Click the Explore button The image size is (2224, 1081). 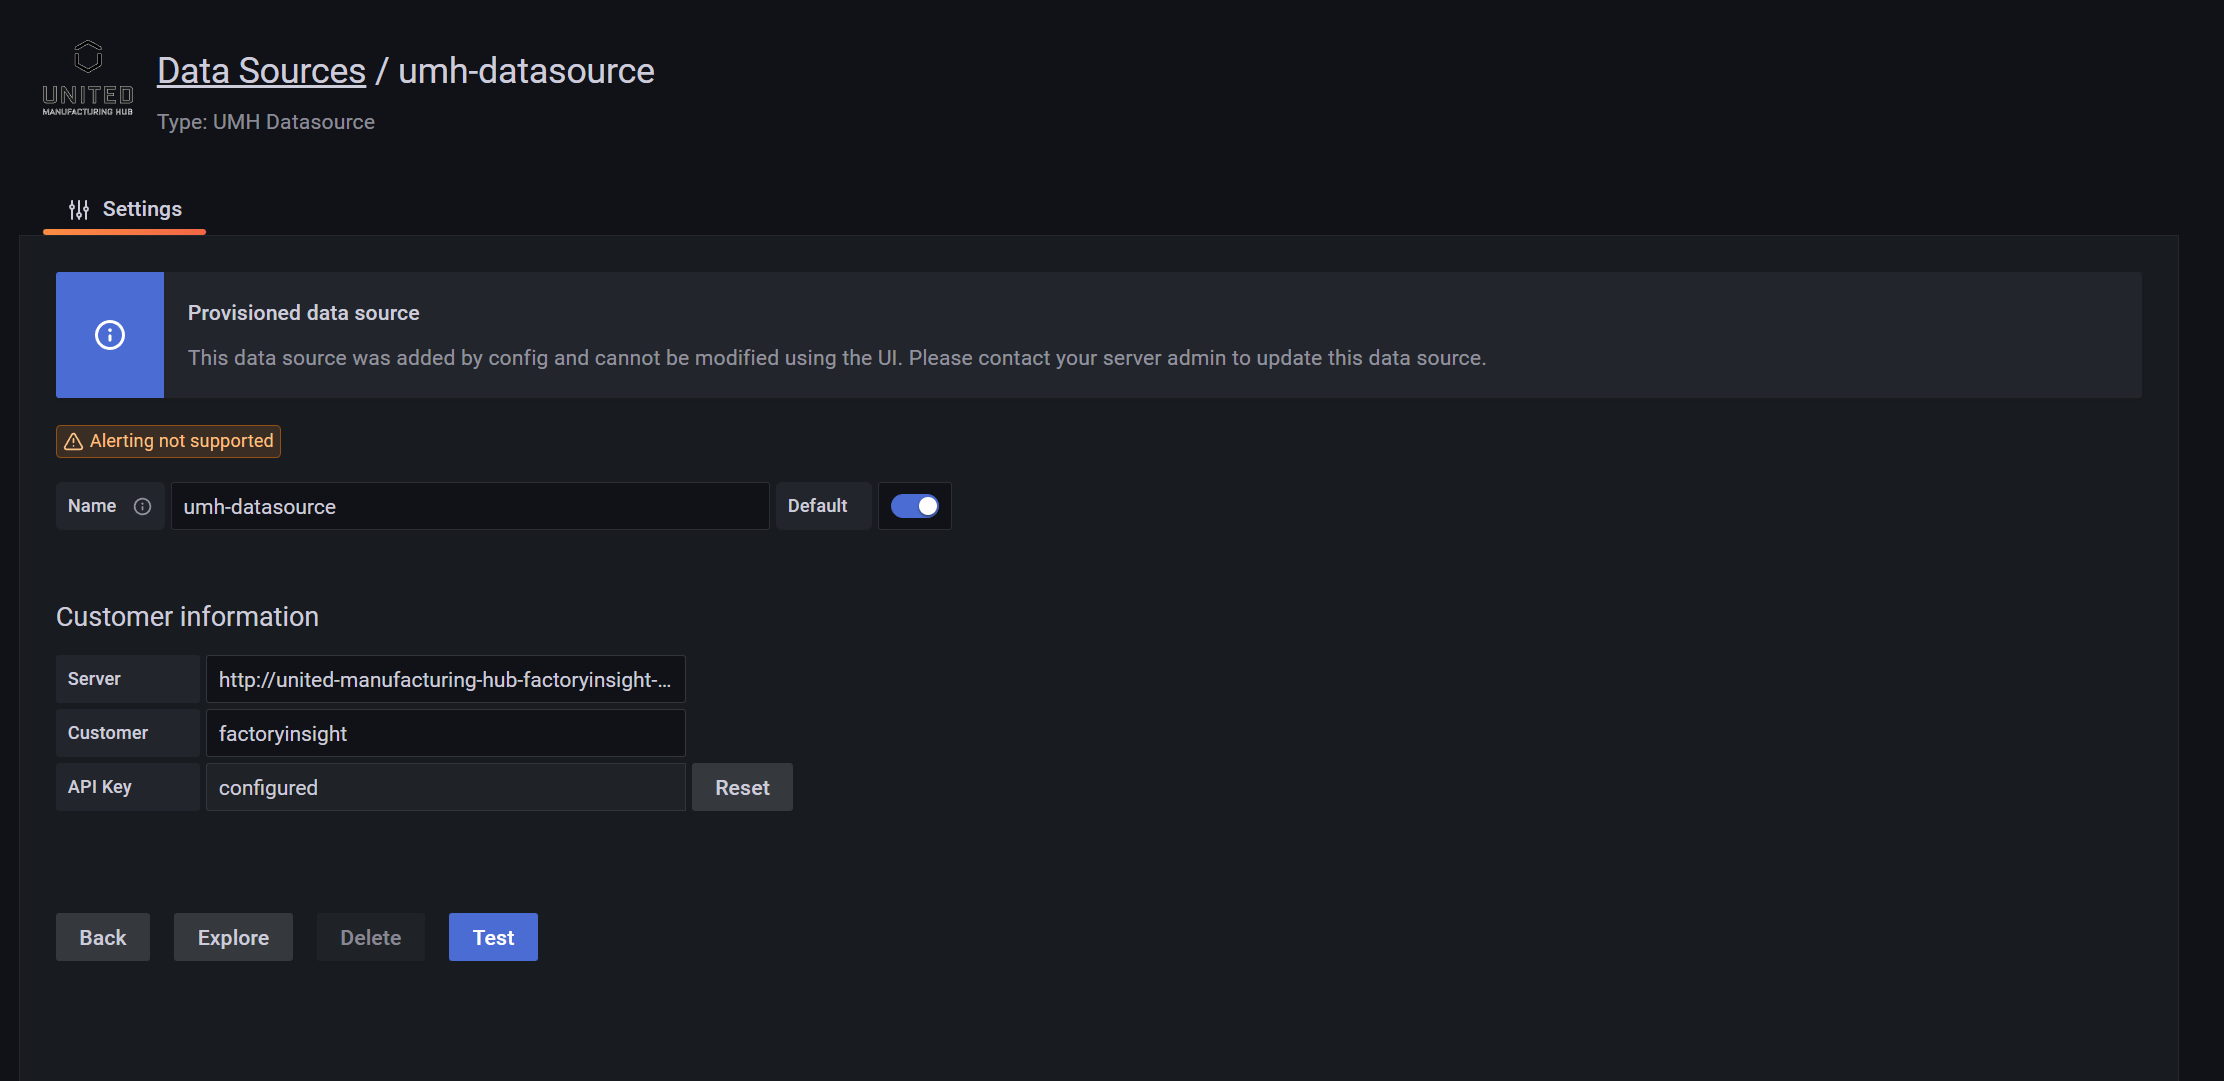(233, 937)
